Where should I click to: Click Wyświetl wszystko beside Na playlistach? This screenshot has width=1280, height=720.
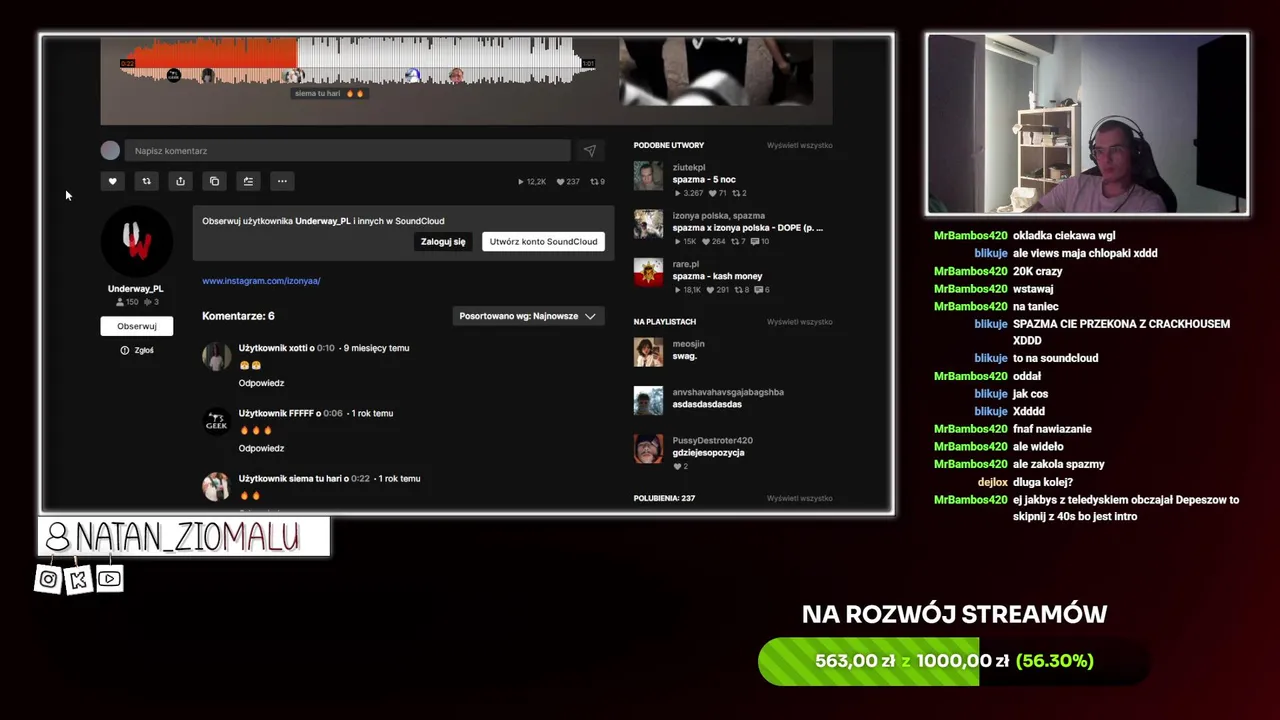(x=799, y=322)
